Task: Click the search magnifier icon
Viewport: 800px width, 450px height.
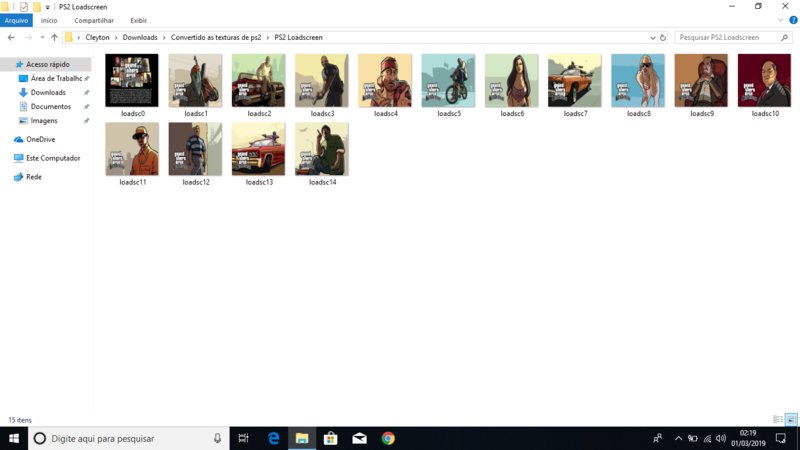Action: pos(785,37)
